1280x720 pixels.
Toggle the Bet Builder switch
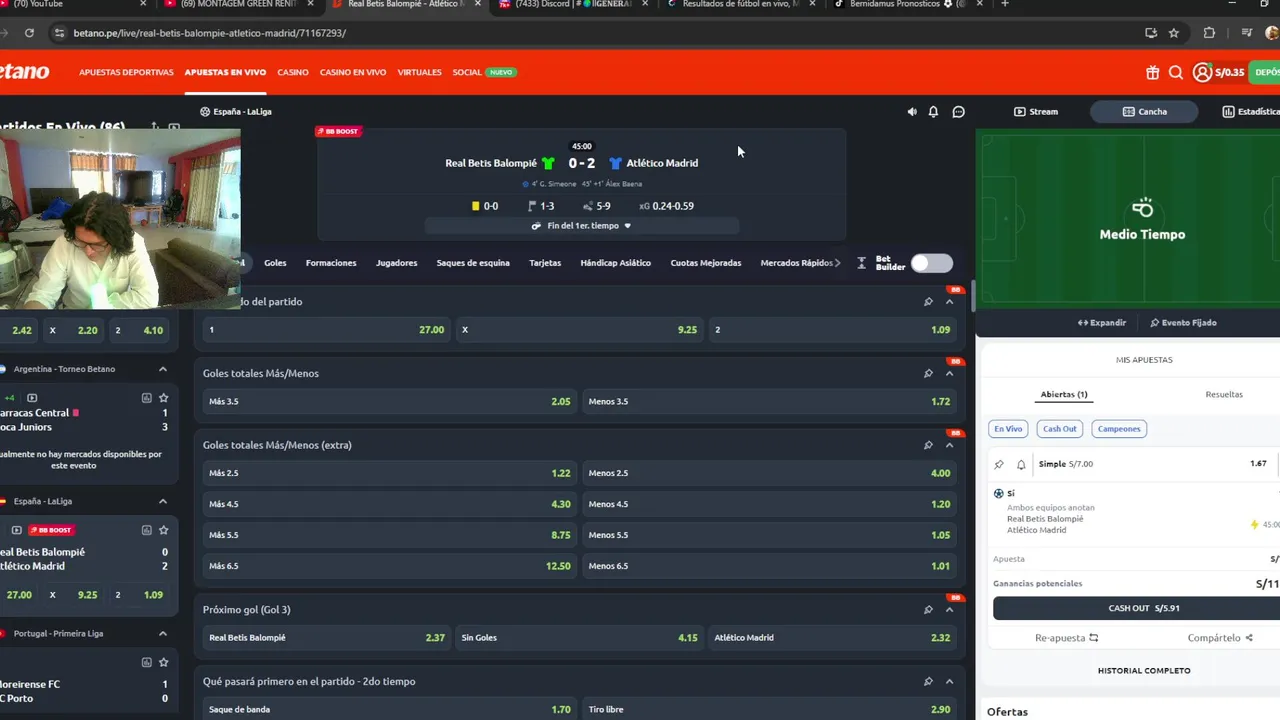click(x=931, y=263)
